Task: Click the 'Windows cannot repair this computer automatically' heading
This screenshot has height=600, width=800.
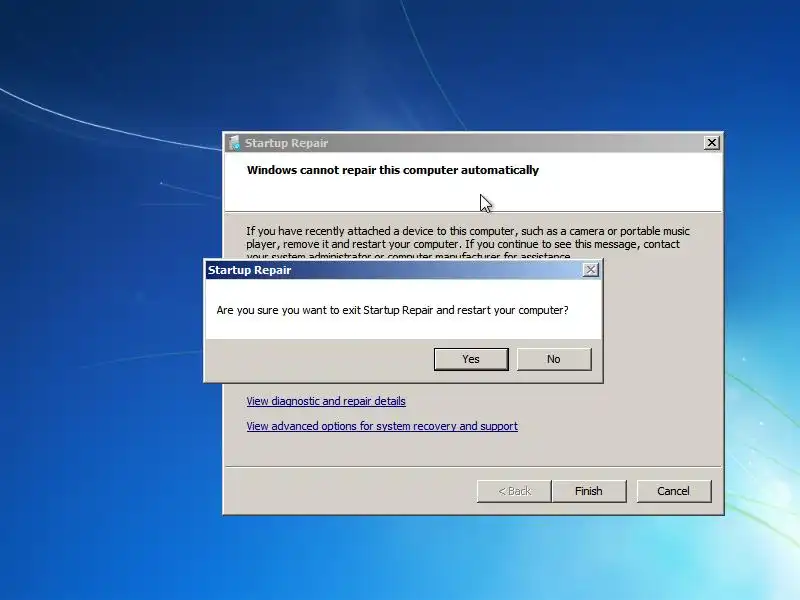Action: point(393,170)
